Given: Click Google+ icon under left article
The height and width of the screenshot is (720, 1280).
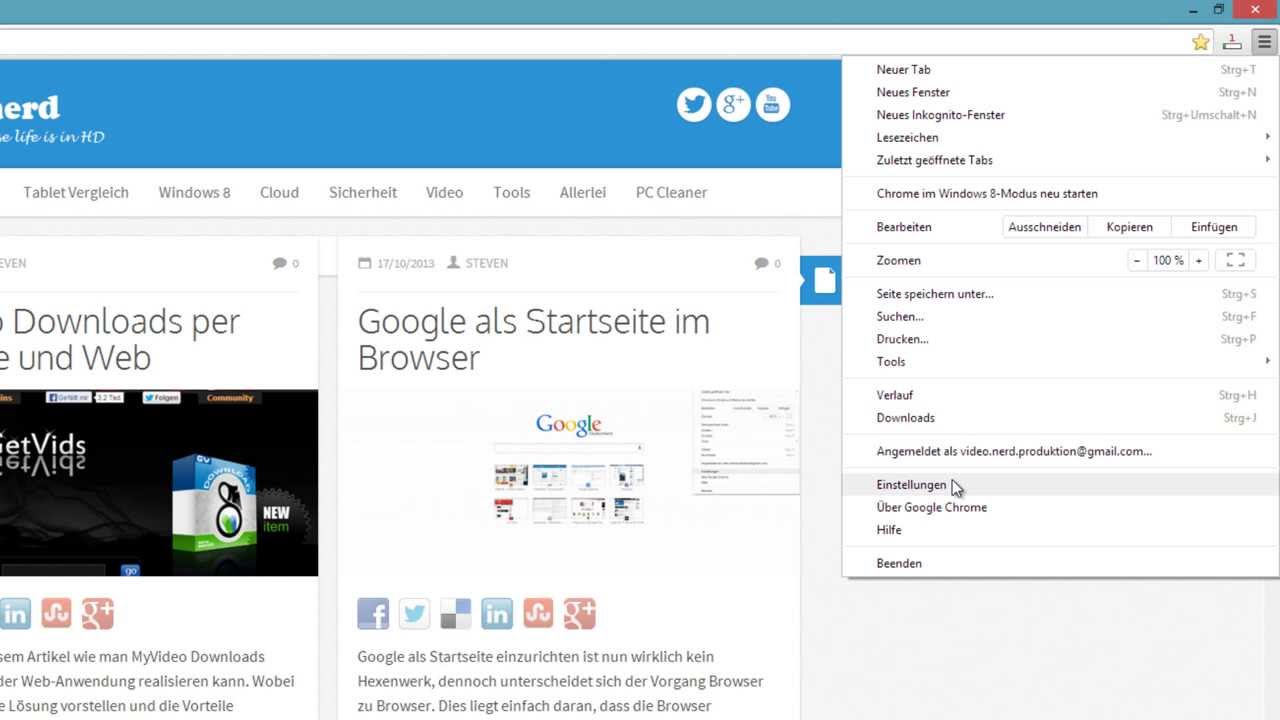Looking at the screenshot, I should click(x=97, y=613).
